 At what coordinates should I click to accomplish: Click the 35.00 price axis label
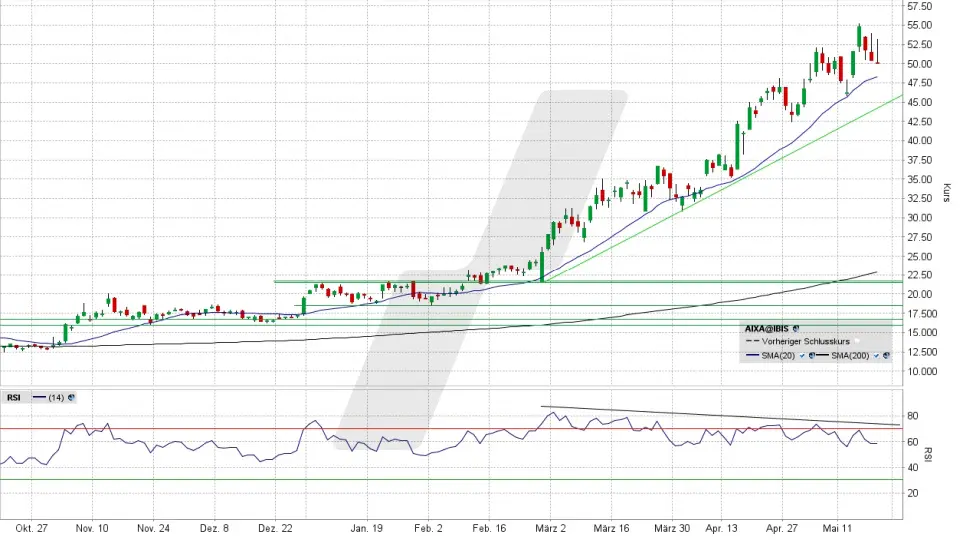point(920,179)
